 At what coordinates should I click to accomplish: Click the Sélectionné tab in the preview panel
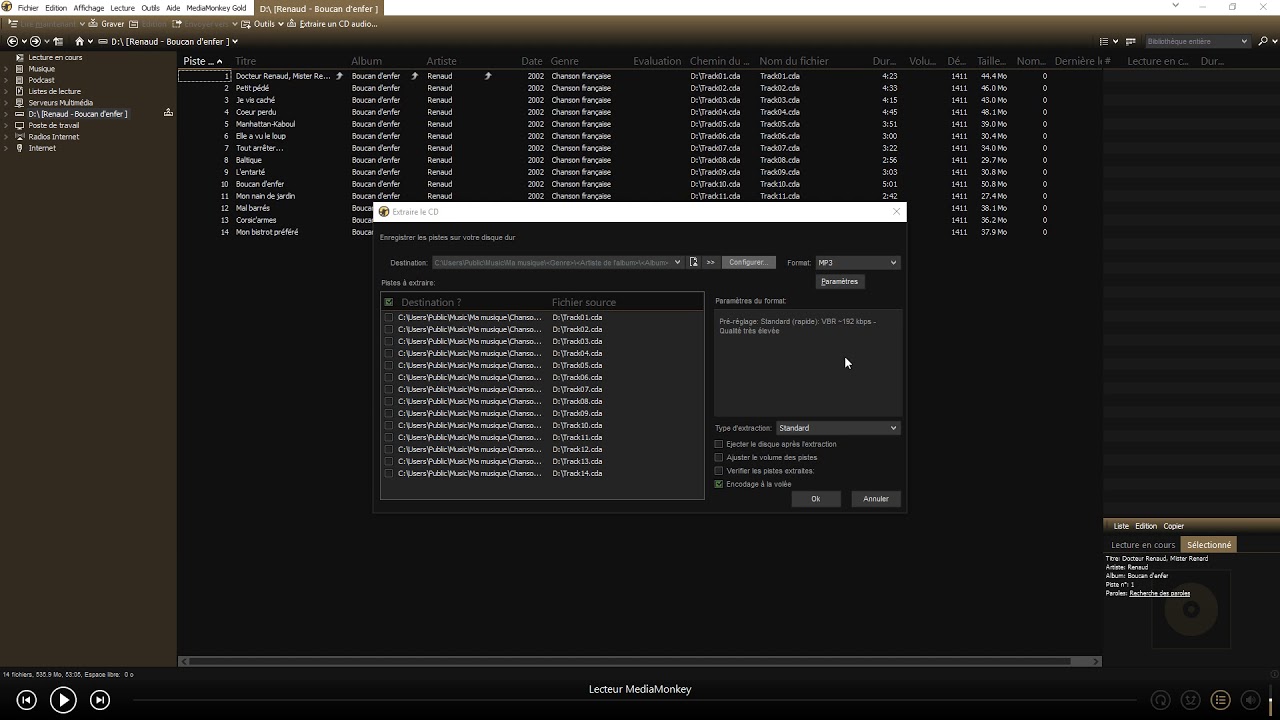pos(1209,545)
